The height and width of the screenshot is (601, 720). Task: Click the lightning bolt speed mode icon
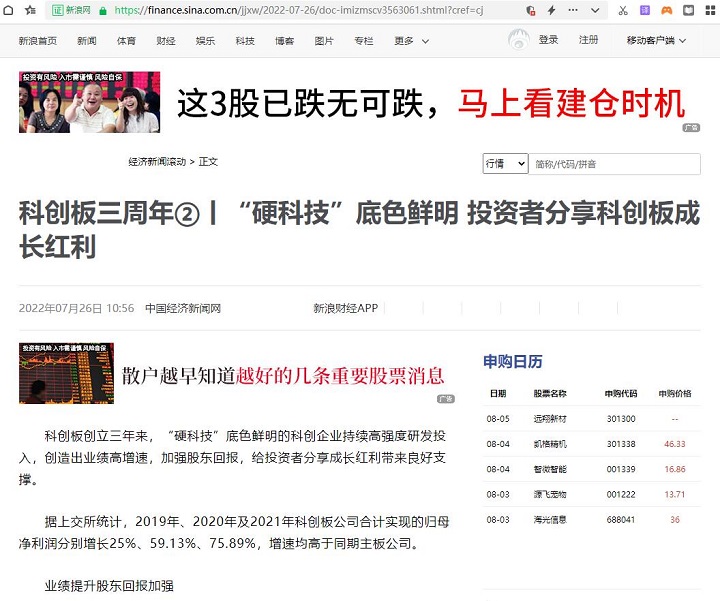tap(553, 10)
